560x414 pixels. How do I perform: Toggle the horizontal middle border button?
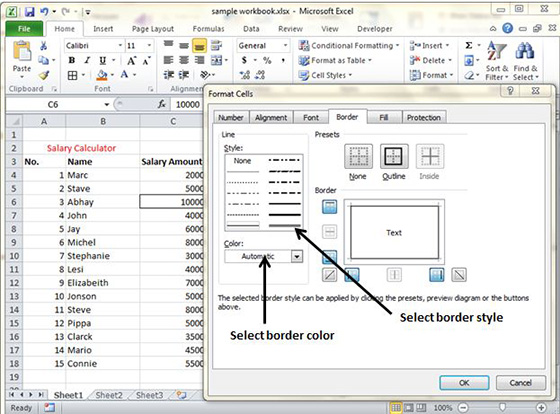point(329,231)
